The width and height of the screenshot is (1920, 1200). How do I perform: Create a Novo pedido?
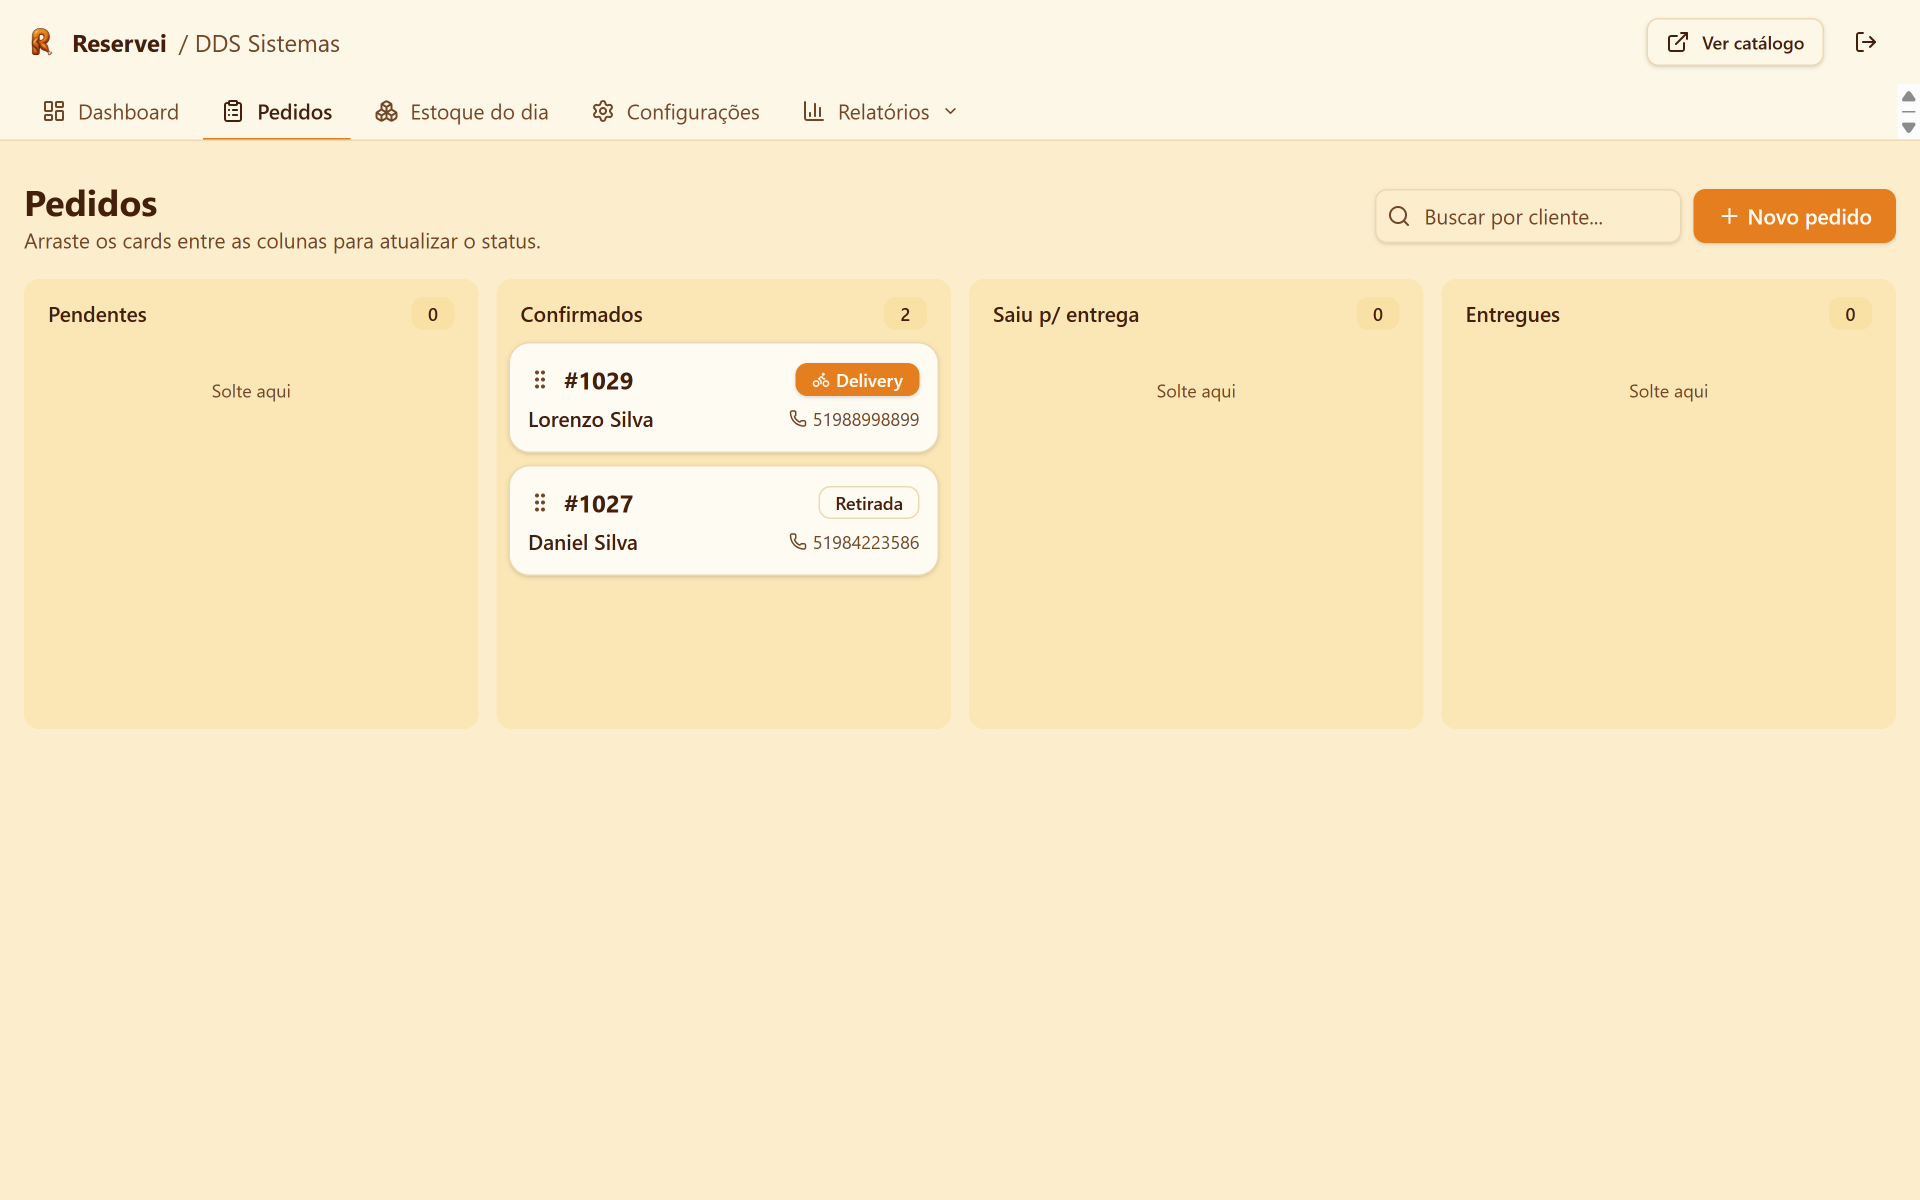(1794, 217)
